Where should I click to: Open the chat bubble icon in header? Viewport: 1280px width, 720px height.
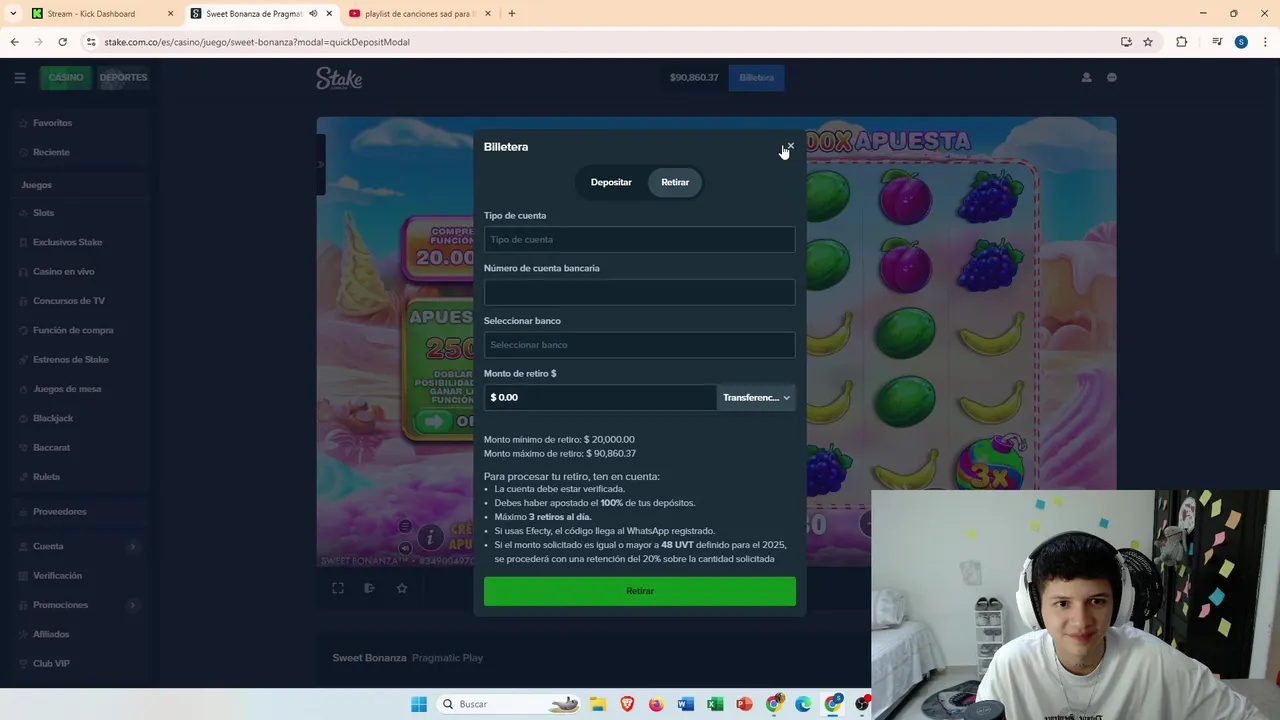point(1111,77)
